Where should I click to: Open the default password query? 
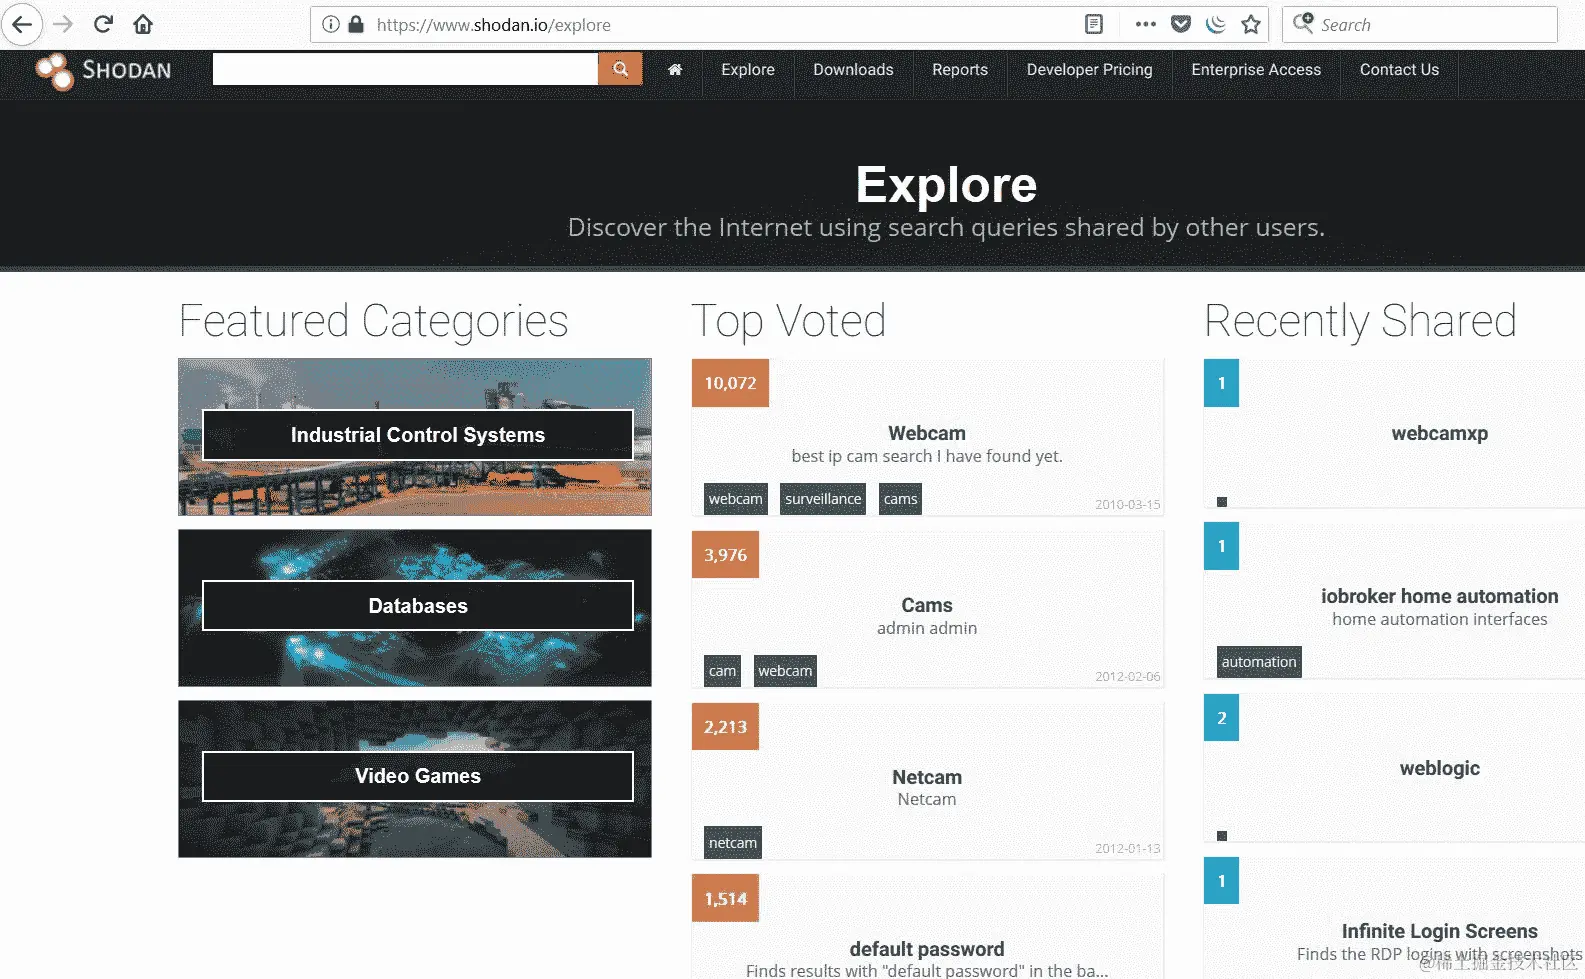click(x=927, y=949)
